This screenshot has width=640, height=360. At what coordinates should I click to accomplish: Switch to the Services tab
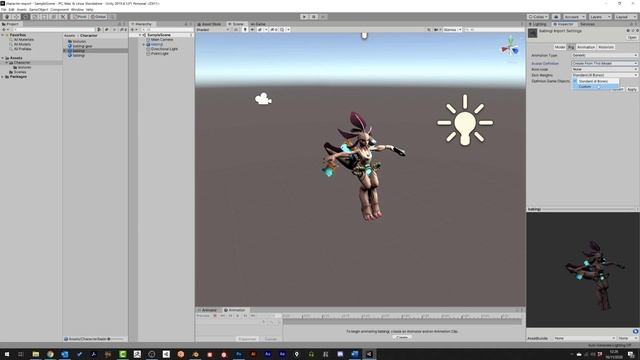[587, 24]
